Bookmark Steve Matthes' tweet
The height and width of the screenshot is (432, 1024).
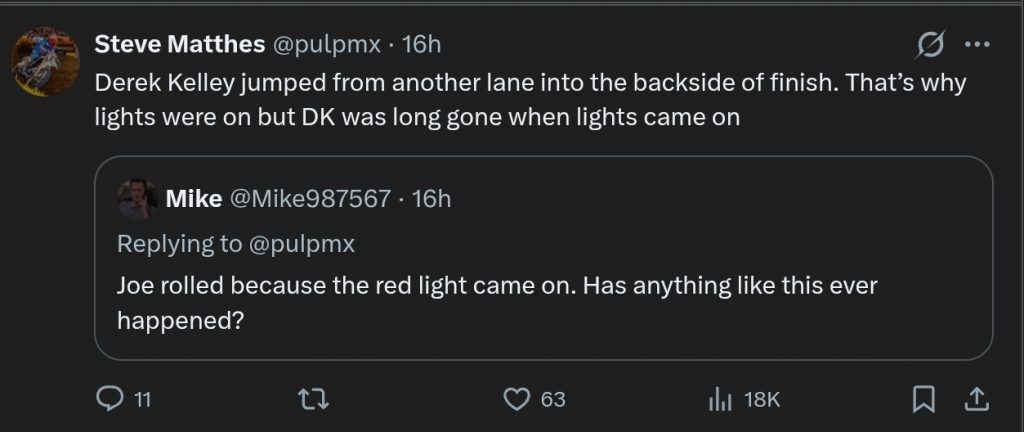pos(922,399)
